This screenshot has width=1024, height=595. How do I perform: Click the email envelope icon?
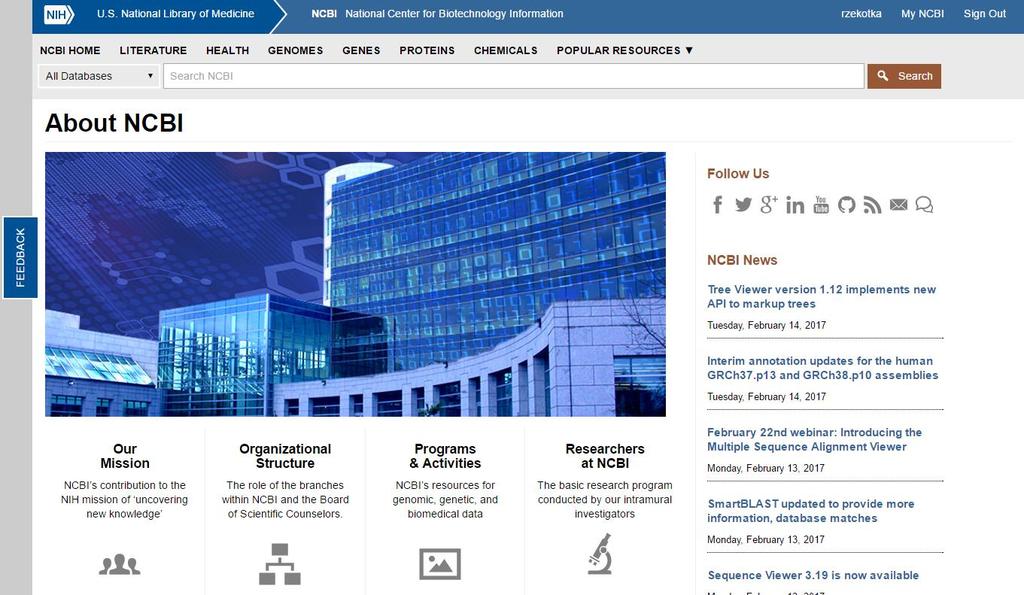[899, 204]
